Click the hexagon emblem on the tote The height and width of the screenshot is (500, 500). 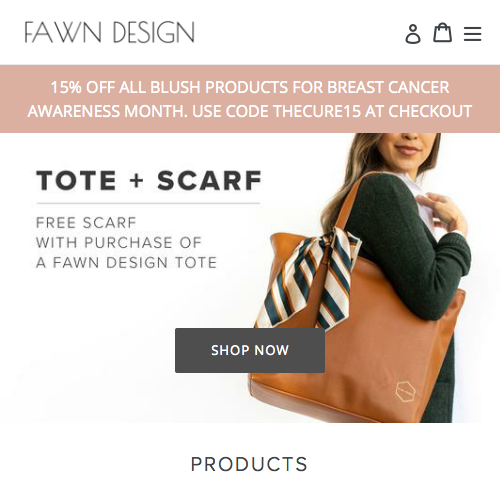(406, 391)
